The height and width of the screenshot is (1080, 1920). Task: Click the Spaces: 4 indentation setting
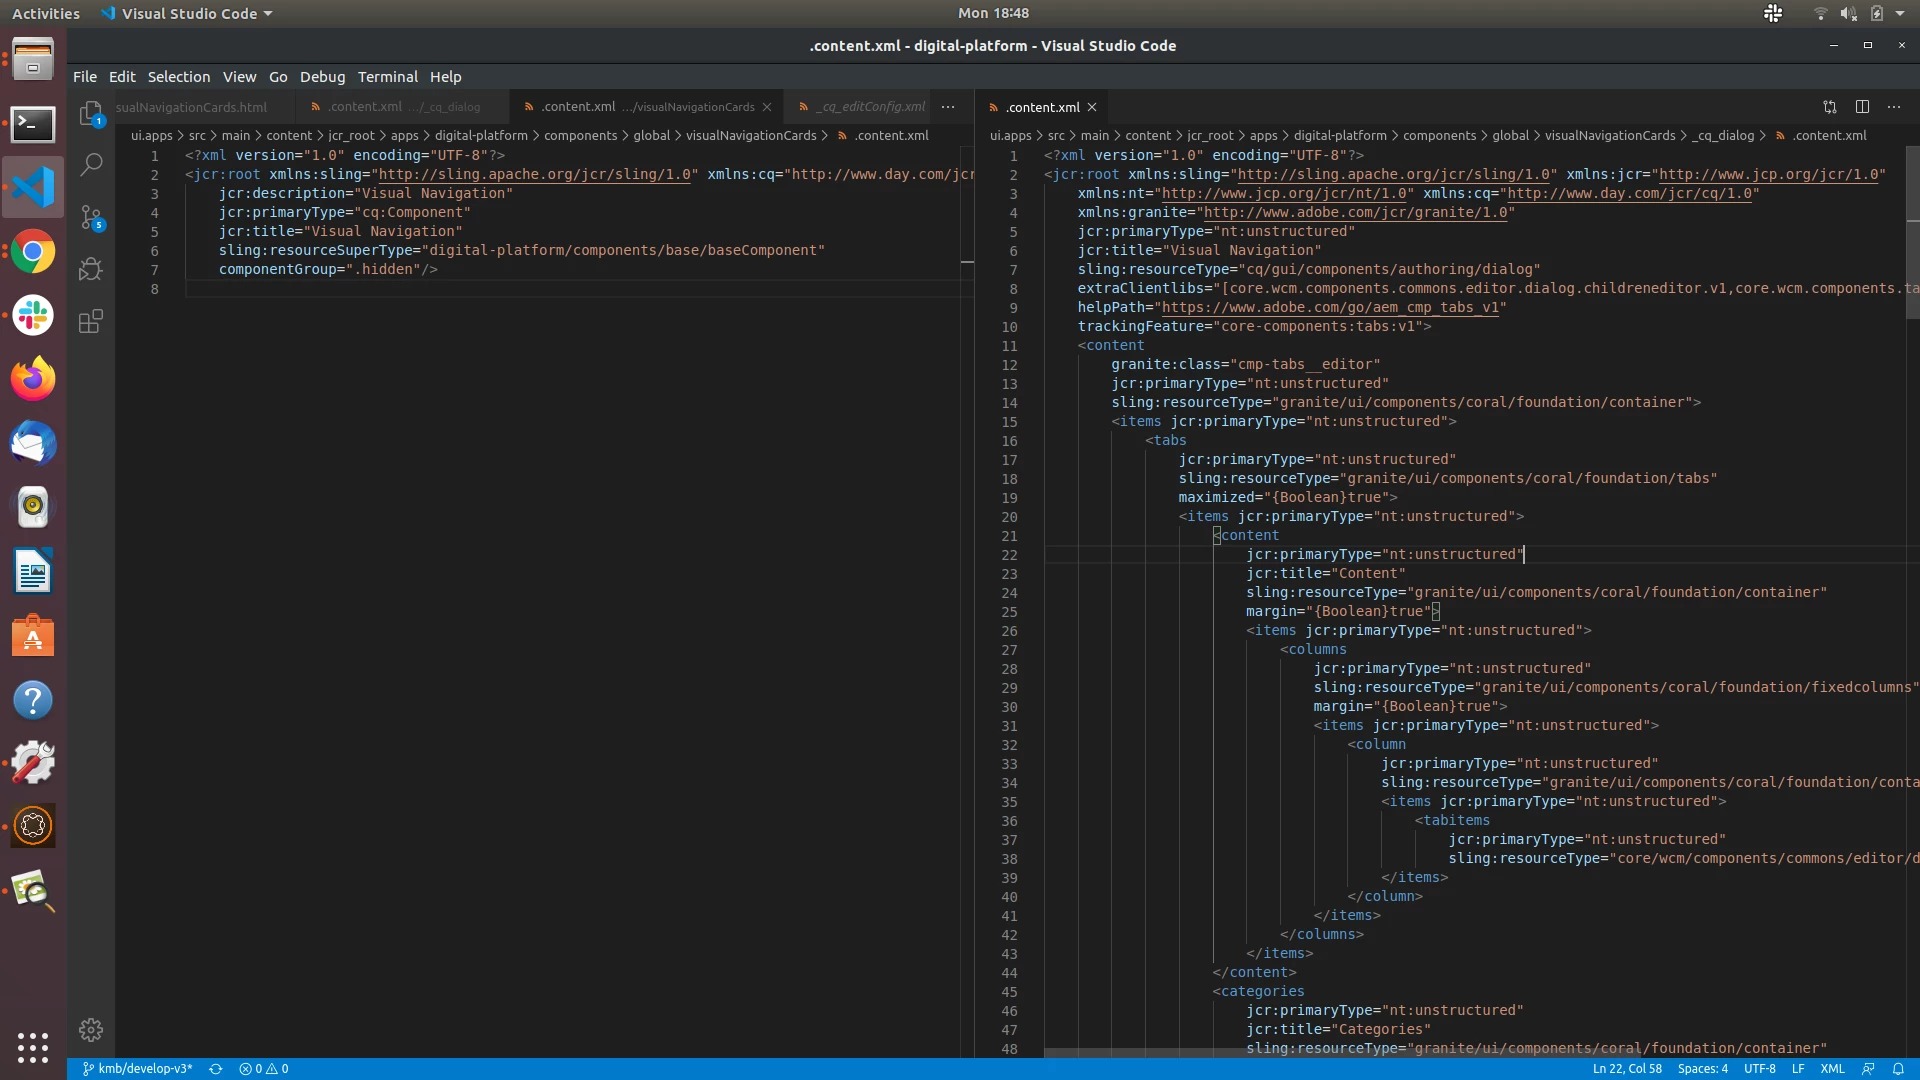(1702, 1069)
